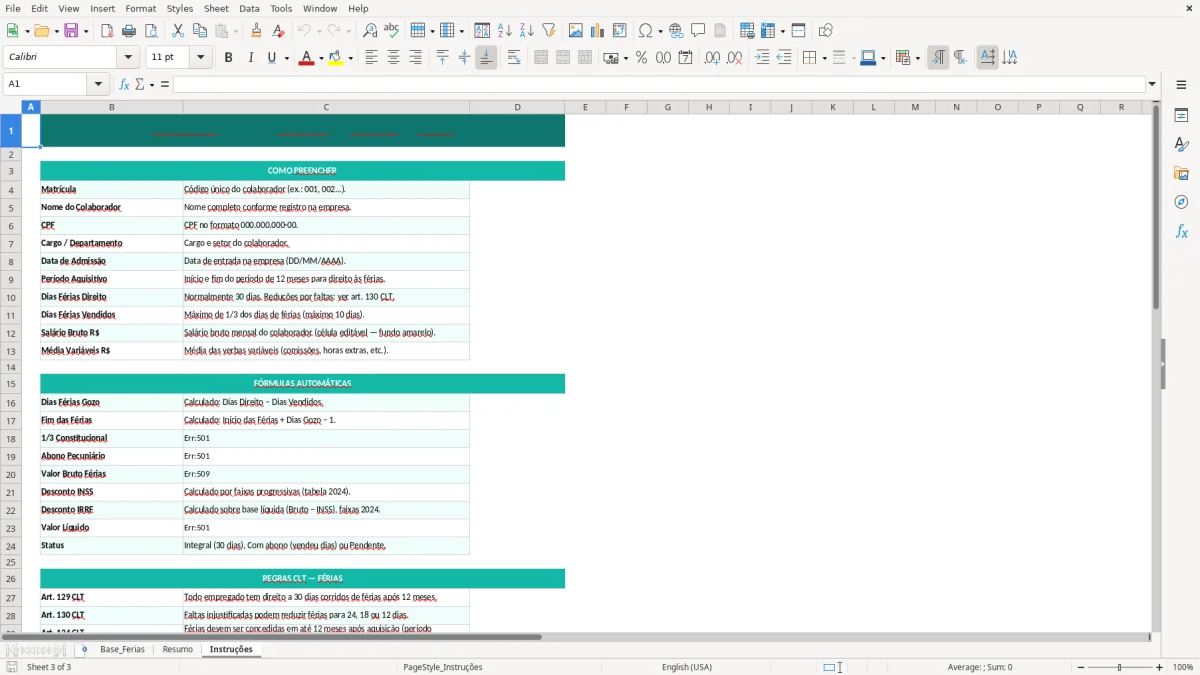The image size is (1200, 675).
Task: Select column C header
Action: pos(326,107)
